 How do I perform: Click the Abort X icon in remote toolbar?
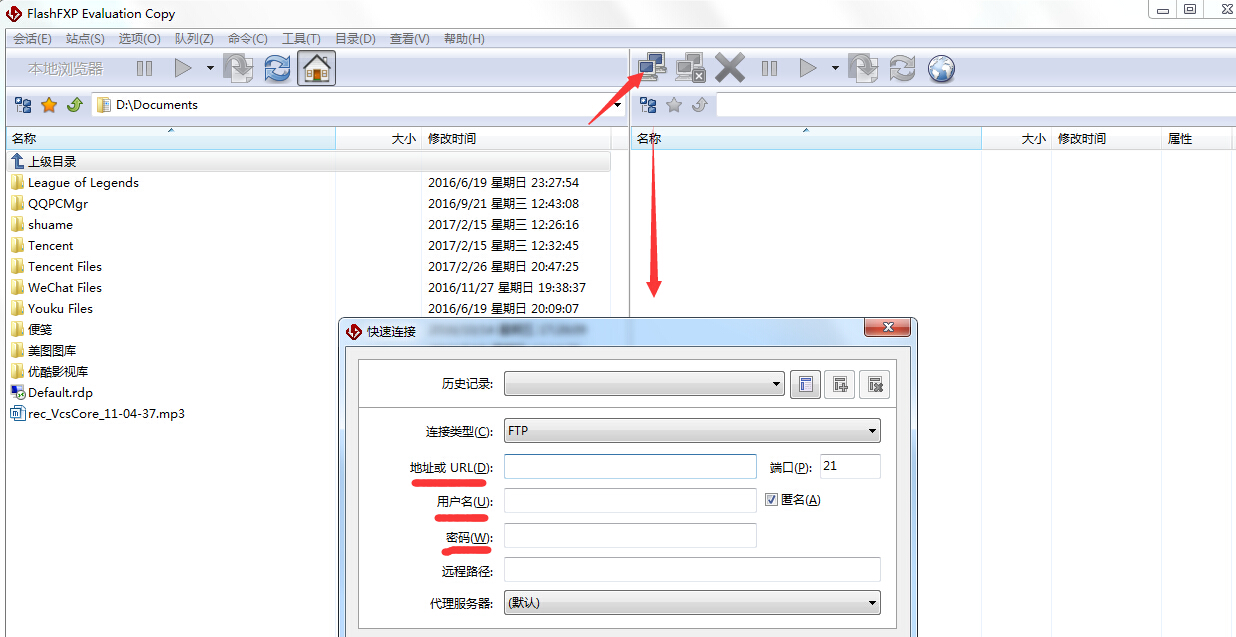click(x=730, y=68)
